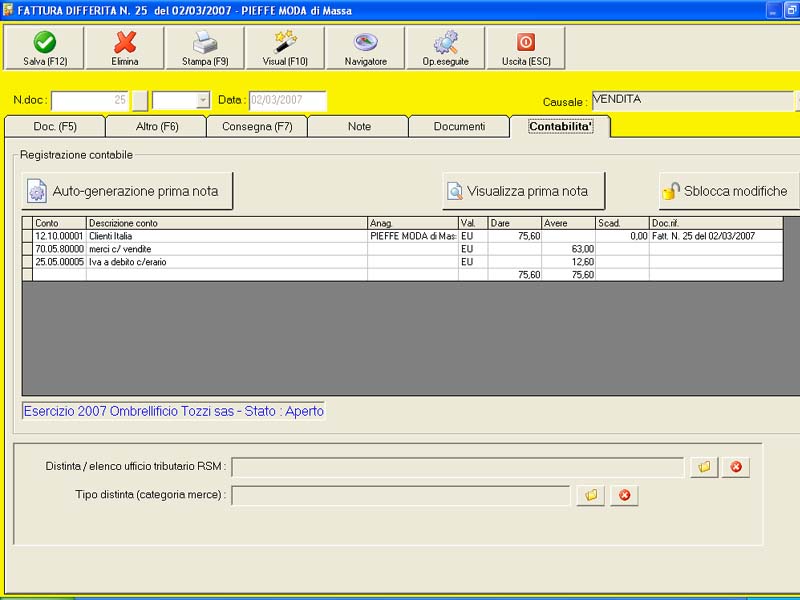Screen dimensions: 800x600
Task: Browse folder for Distinta ufficio tributario RSM
Action: (704, 467)
